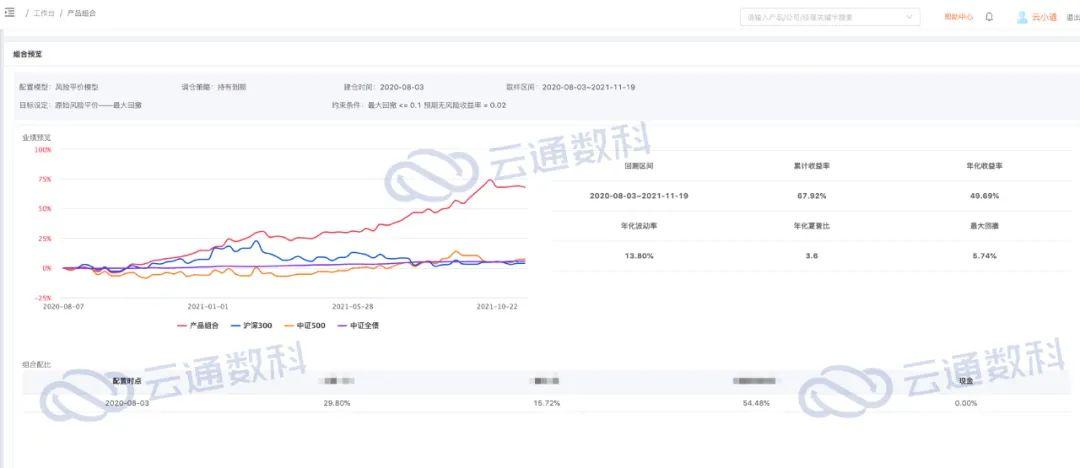Image resolution: width=1080 pixels, height=468 pixels.
Task: Select the 2020-08-03 allocation row
Action: point(127,403)
